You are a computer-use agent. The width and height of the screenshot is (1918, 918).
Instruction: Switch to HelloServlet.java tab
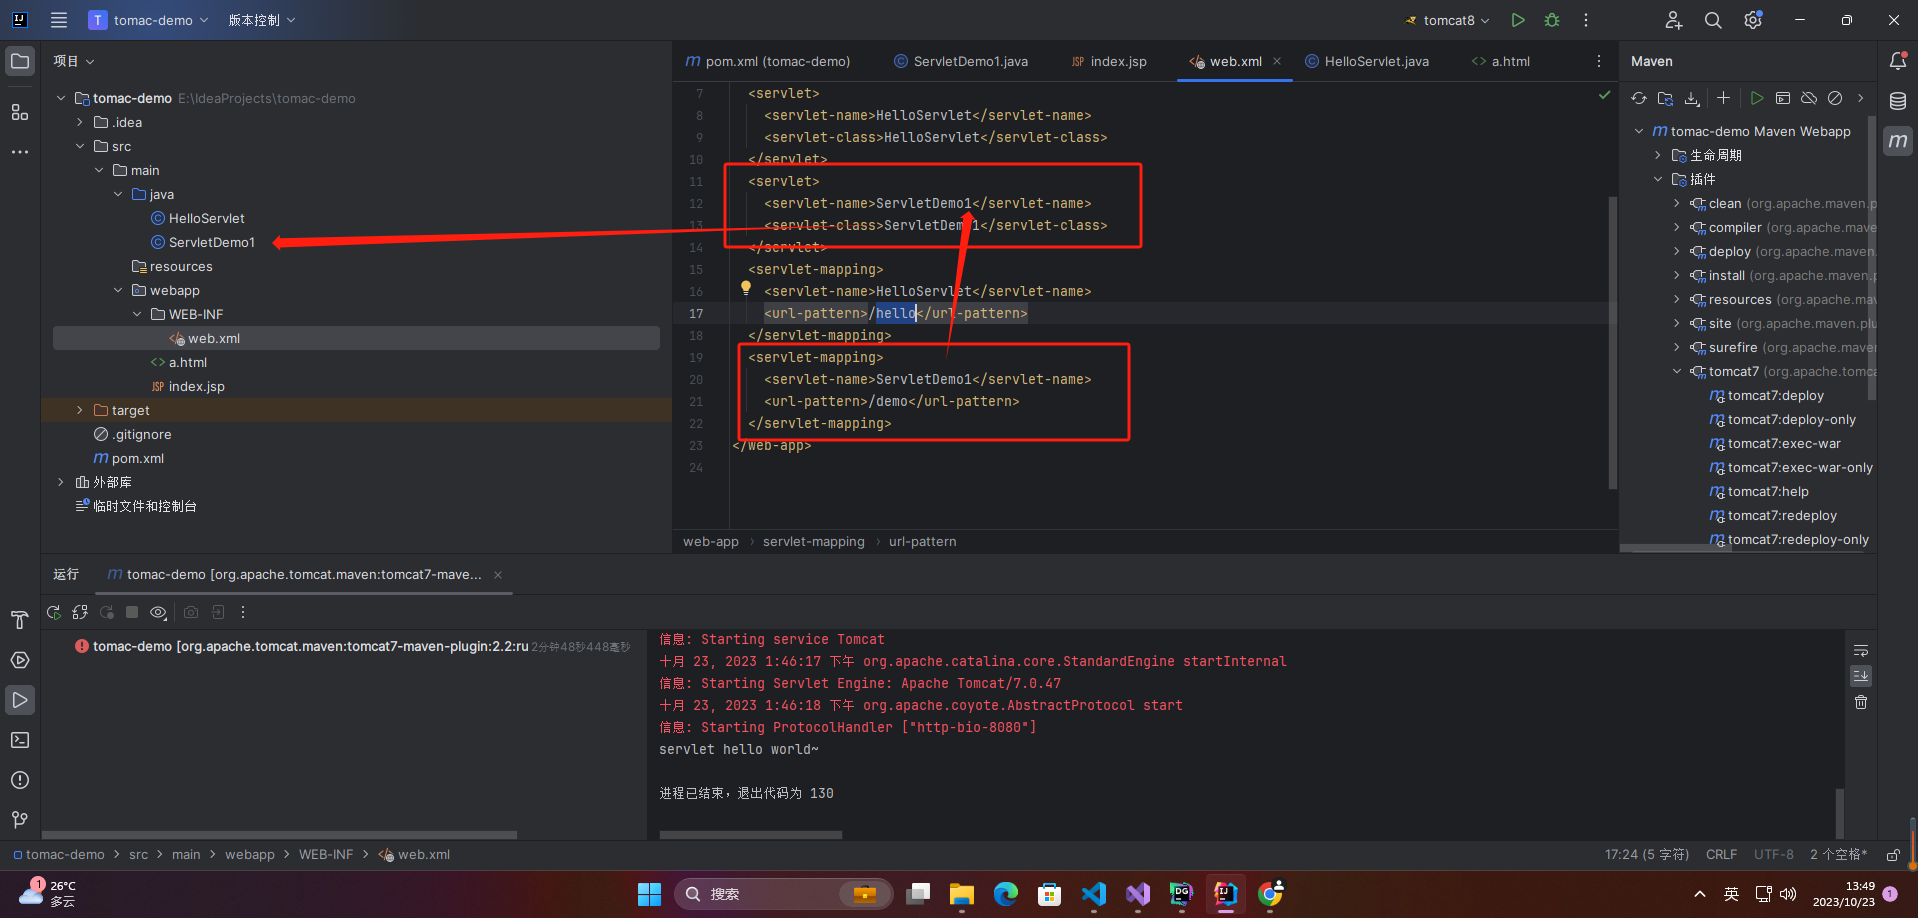click(1367, 61)
